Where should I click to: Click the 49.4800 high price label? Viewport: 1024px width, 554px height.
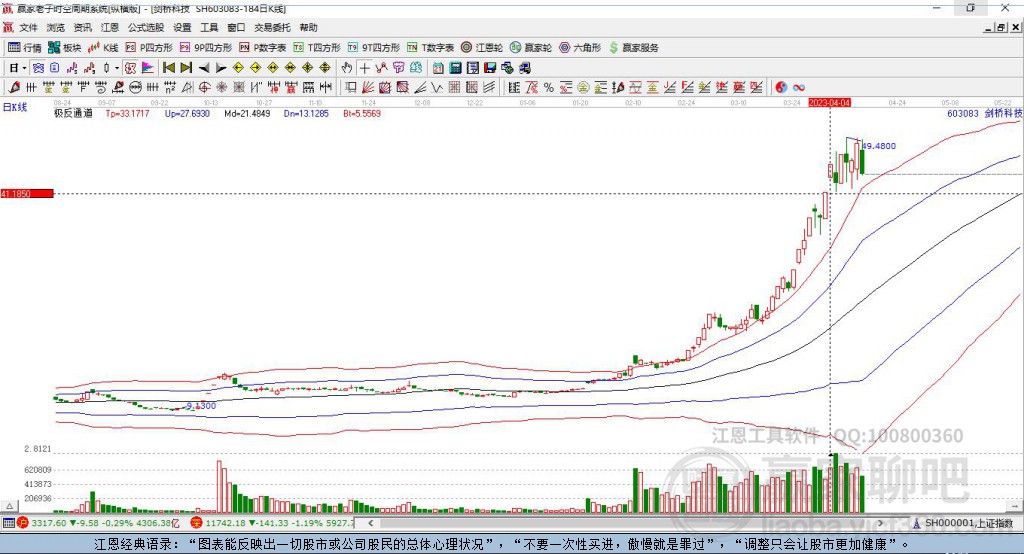point(879,146)
